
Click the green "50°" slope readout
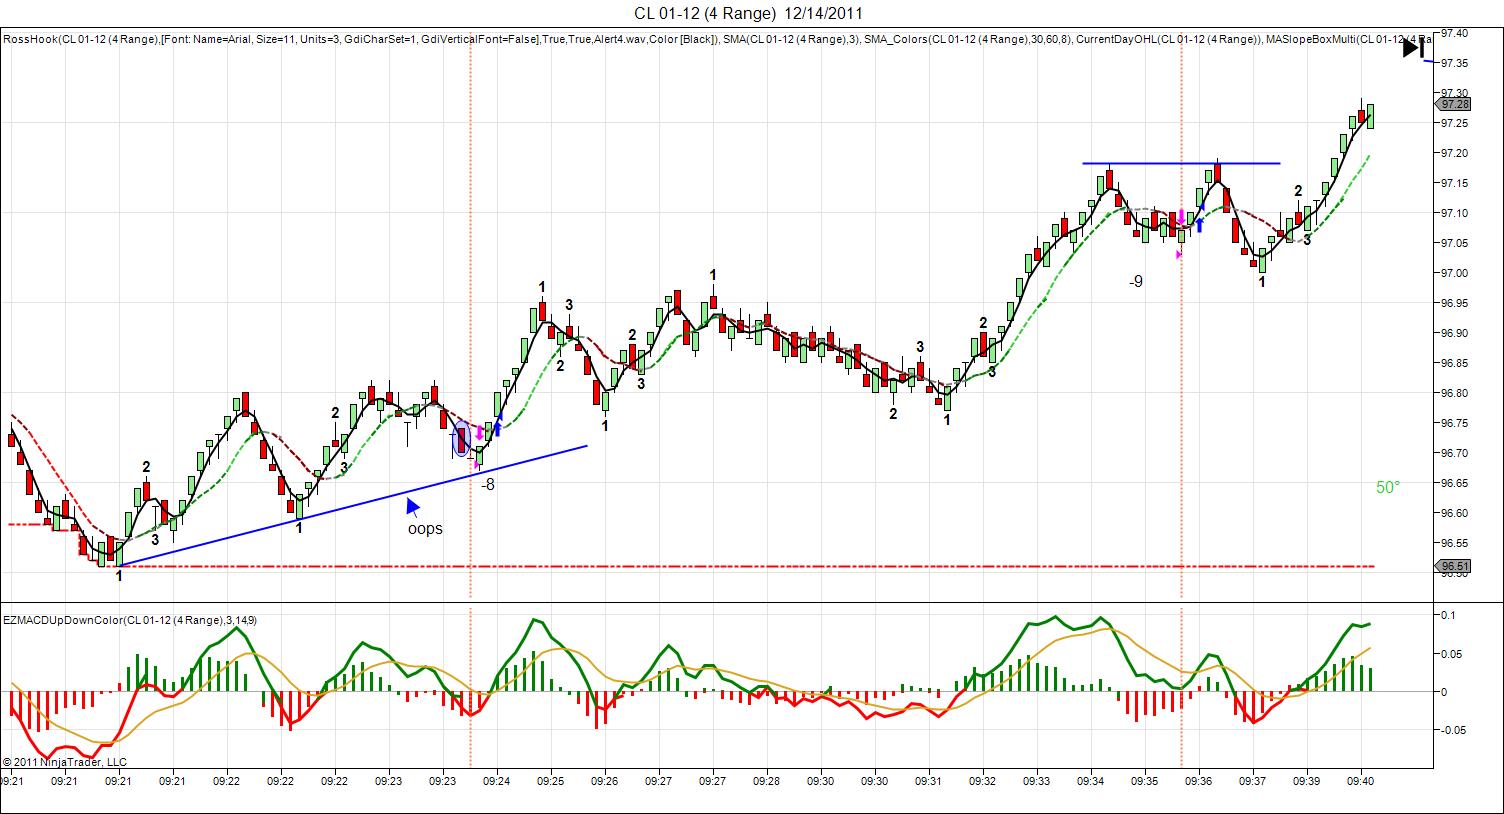point(1388,487)
